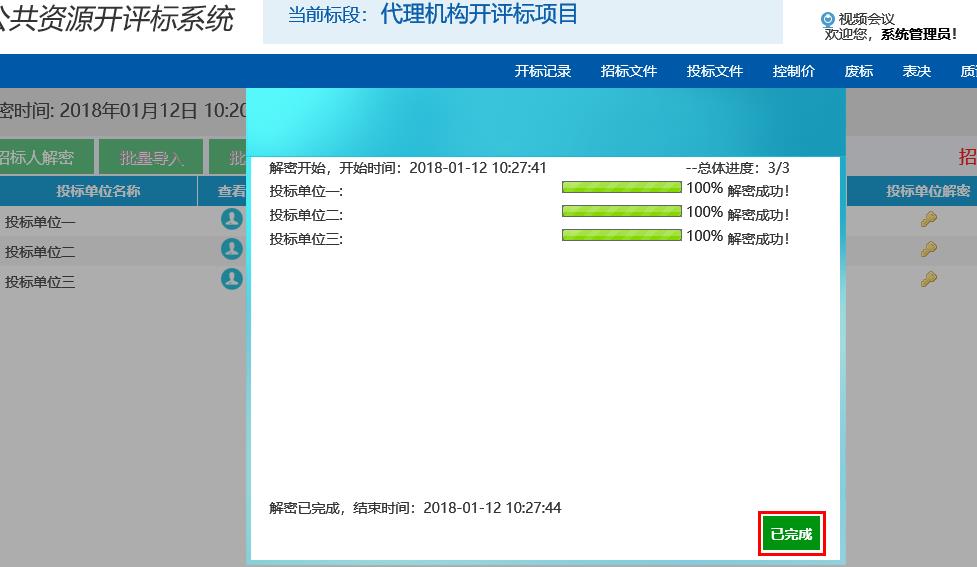
Task: Select 投标单位二 row in background table
Action: point(123,251)
